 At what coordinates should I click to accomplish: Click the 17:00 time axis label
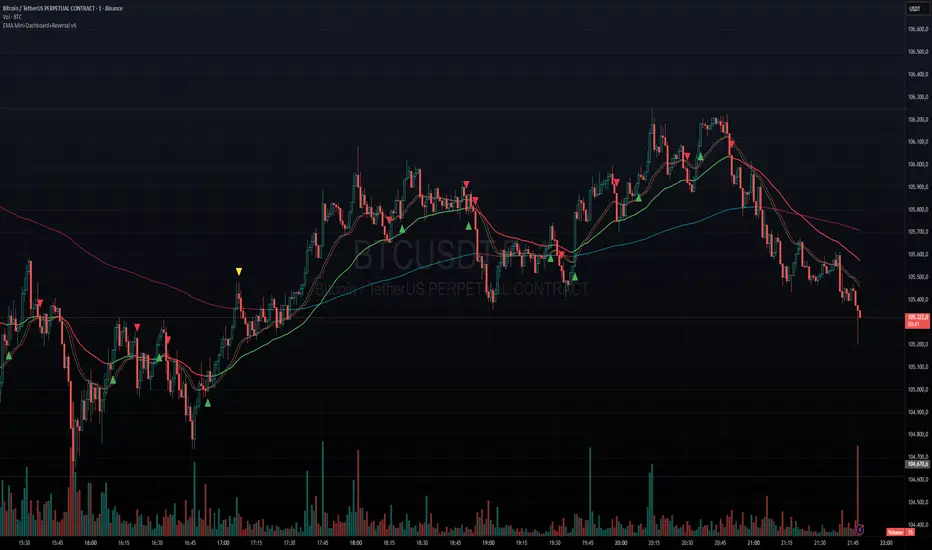(x=223, y=543)
